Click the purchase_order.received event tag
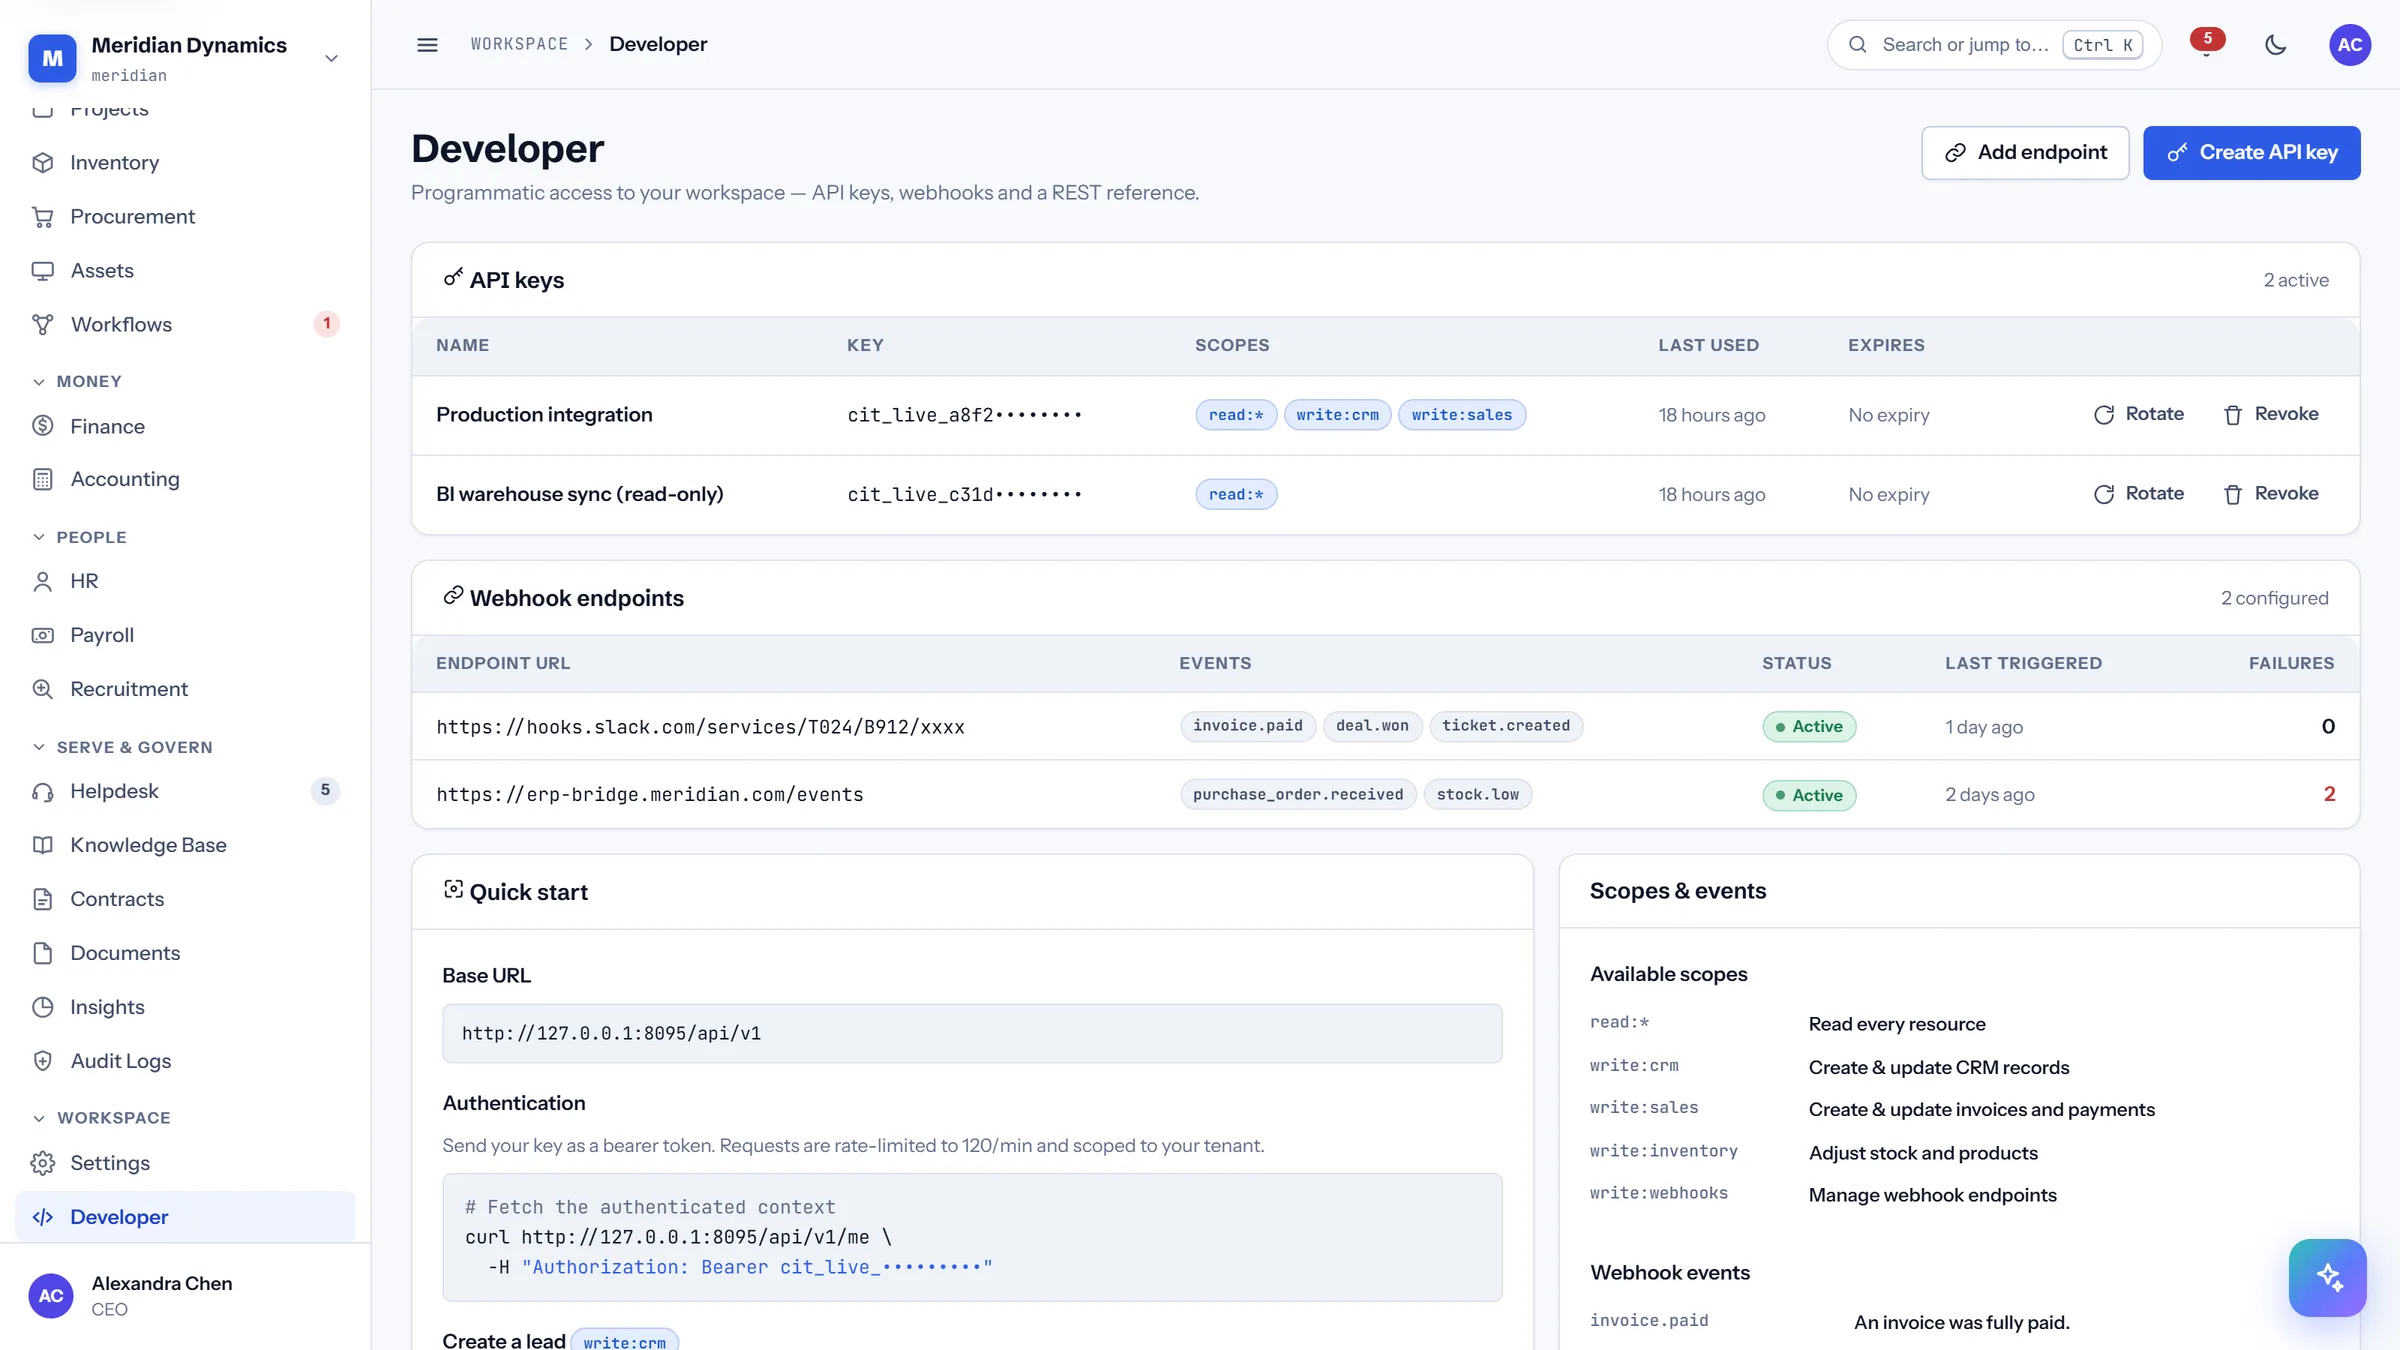This screenshot has height=1350, width=2400. tap(1298, 795)
